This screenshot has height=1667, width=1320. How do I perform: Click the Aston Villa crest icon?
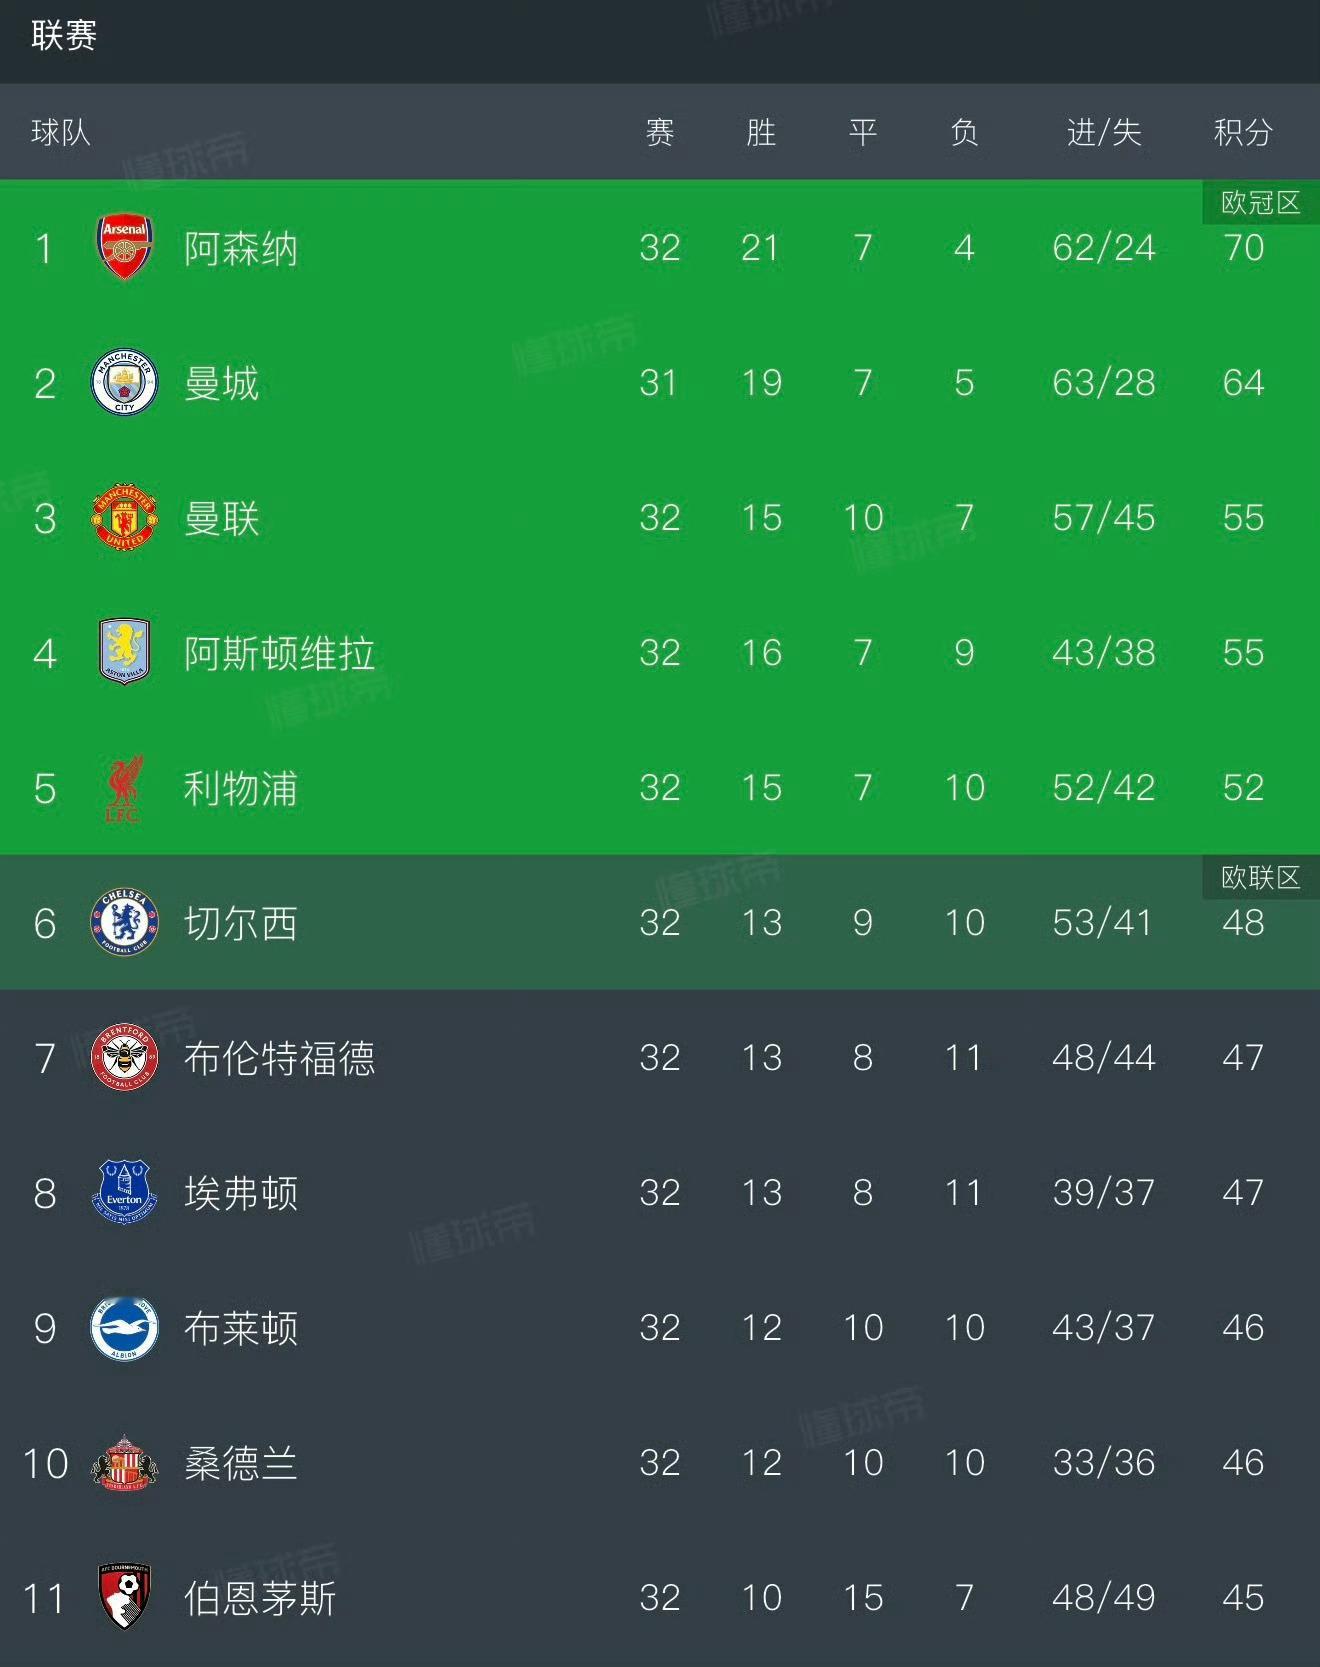(124, 652)
